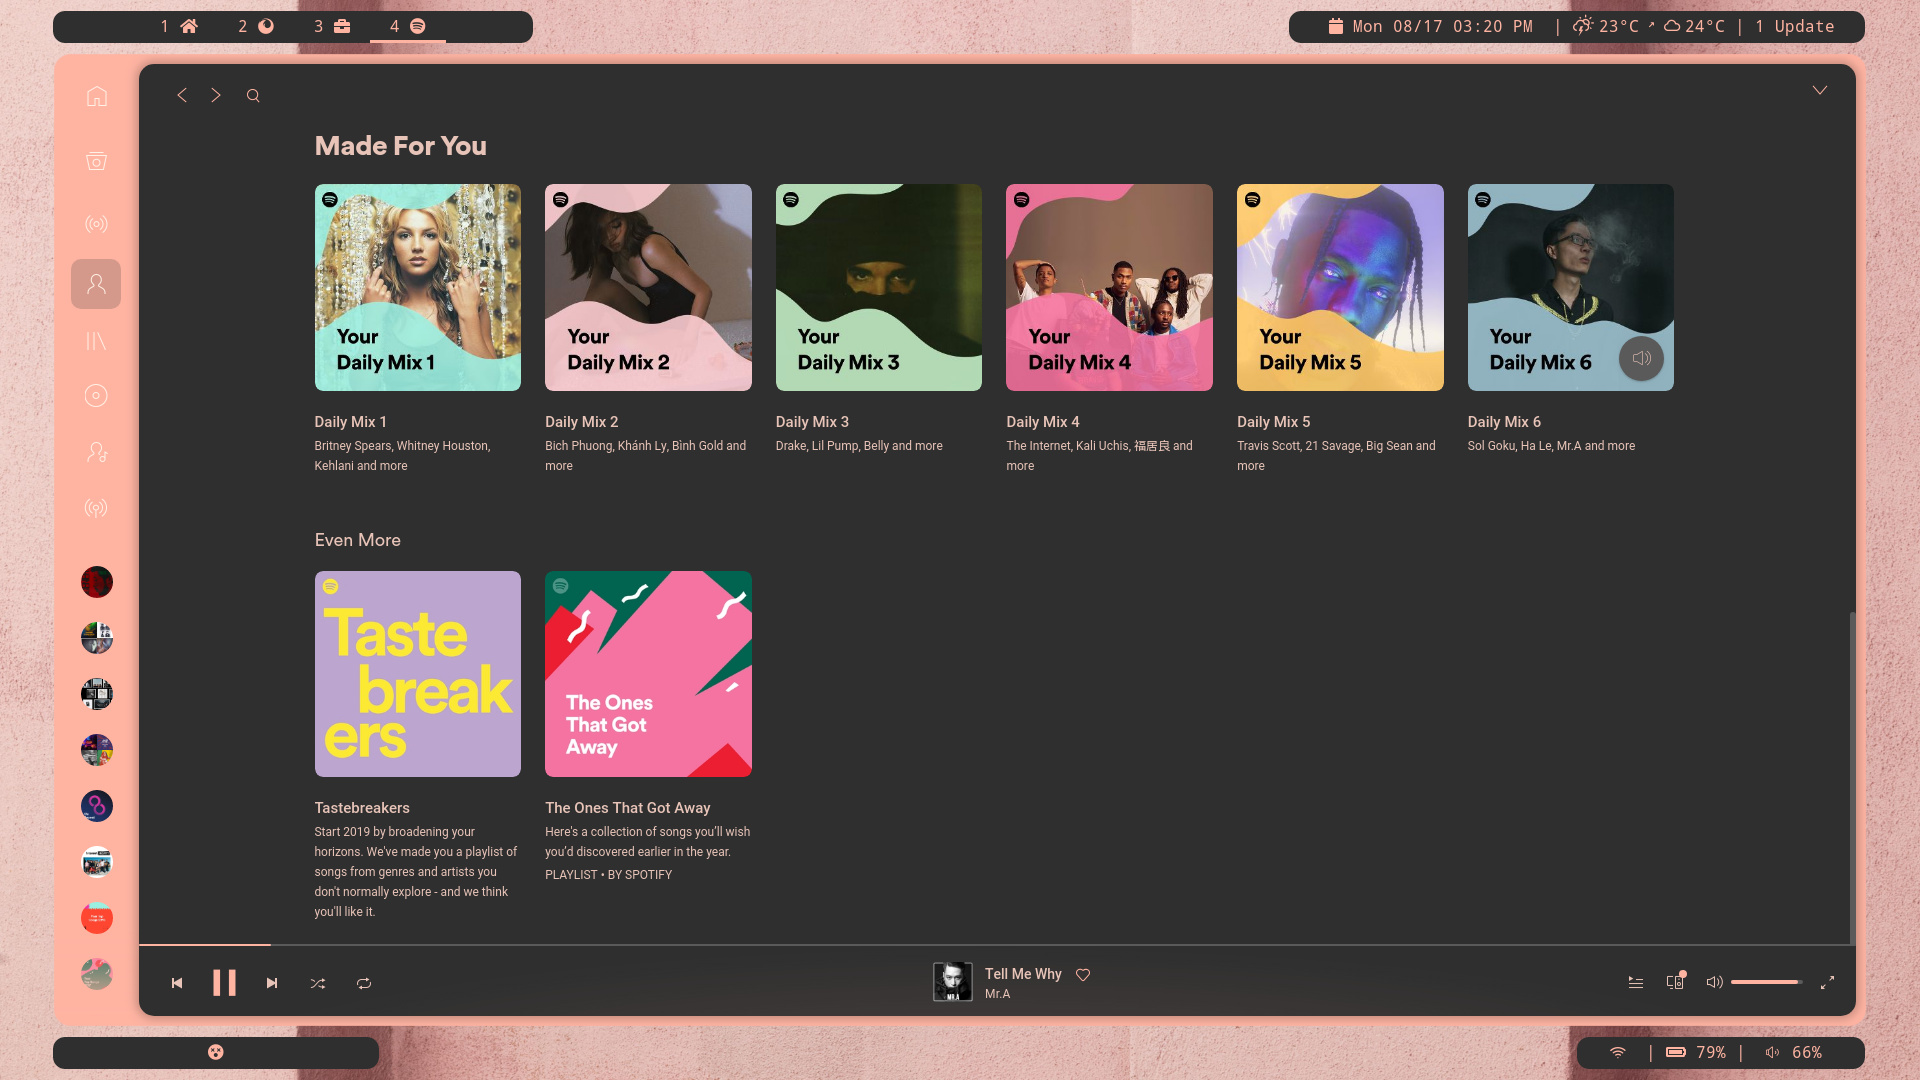Open the Daily Mix 5 cover
This screenshot has height=1080, width=1920.
click(1340, 287)
